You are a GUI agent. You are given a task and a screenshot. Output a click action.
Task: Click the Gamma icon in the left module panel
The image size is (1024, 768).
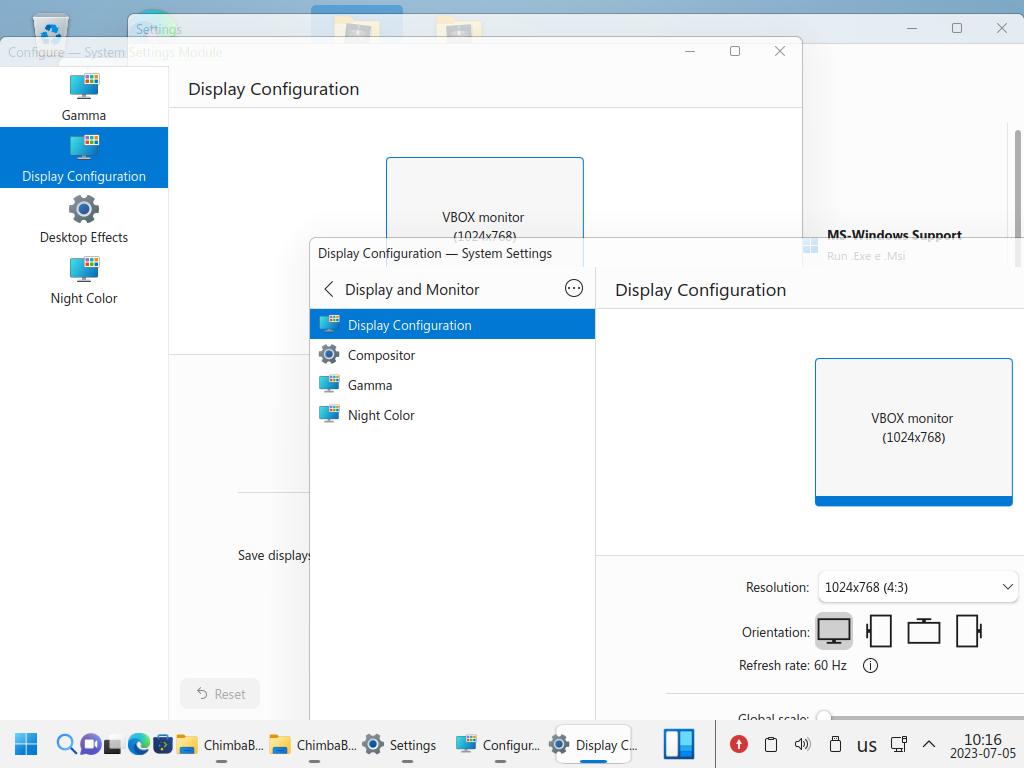coord(84,86)
